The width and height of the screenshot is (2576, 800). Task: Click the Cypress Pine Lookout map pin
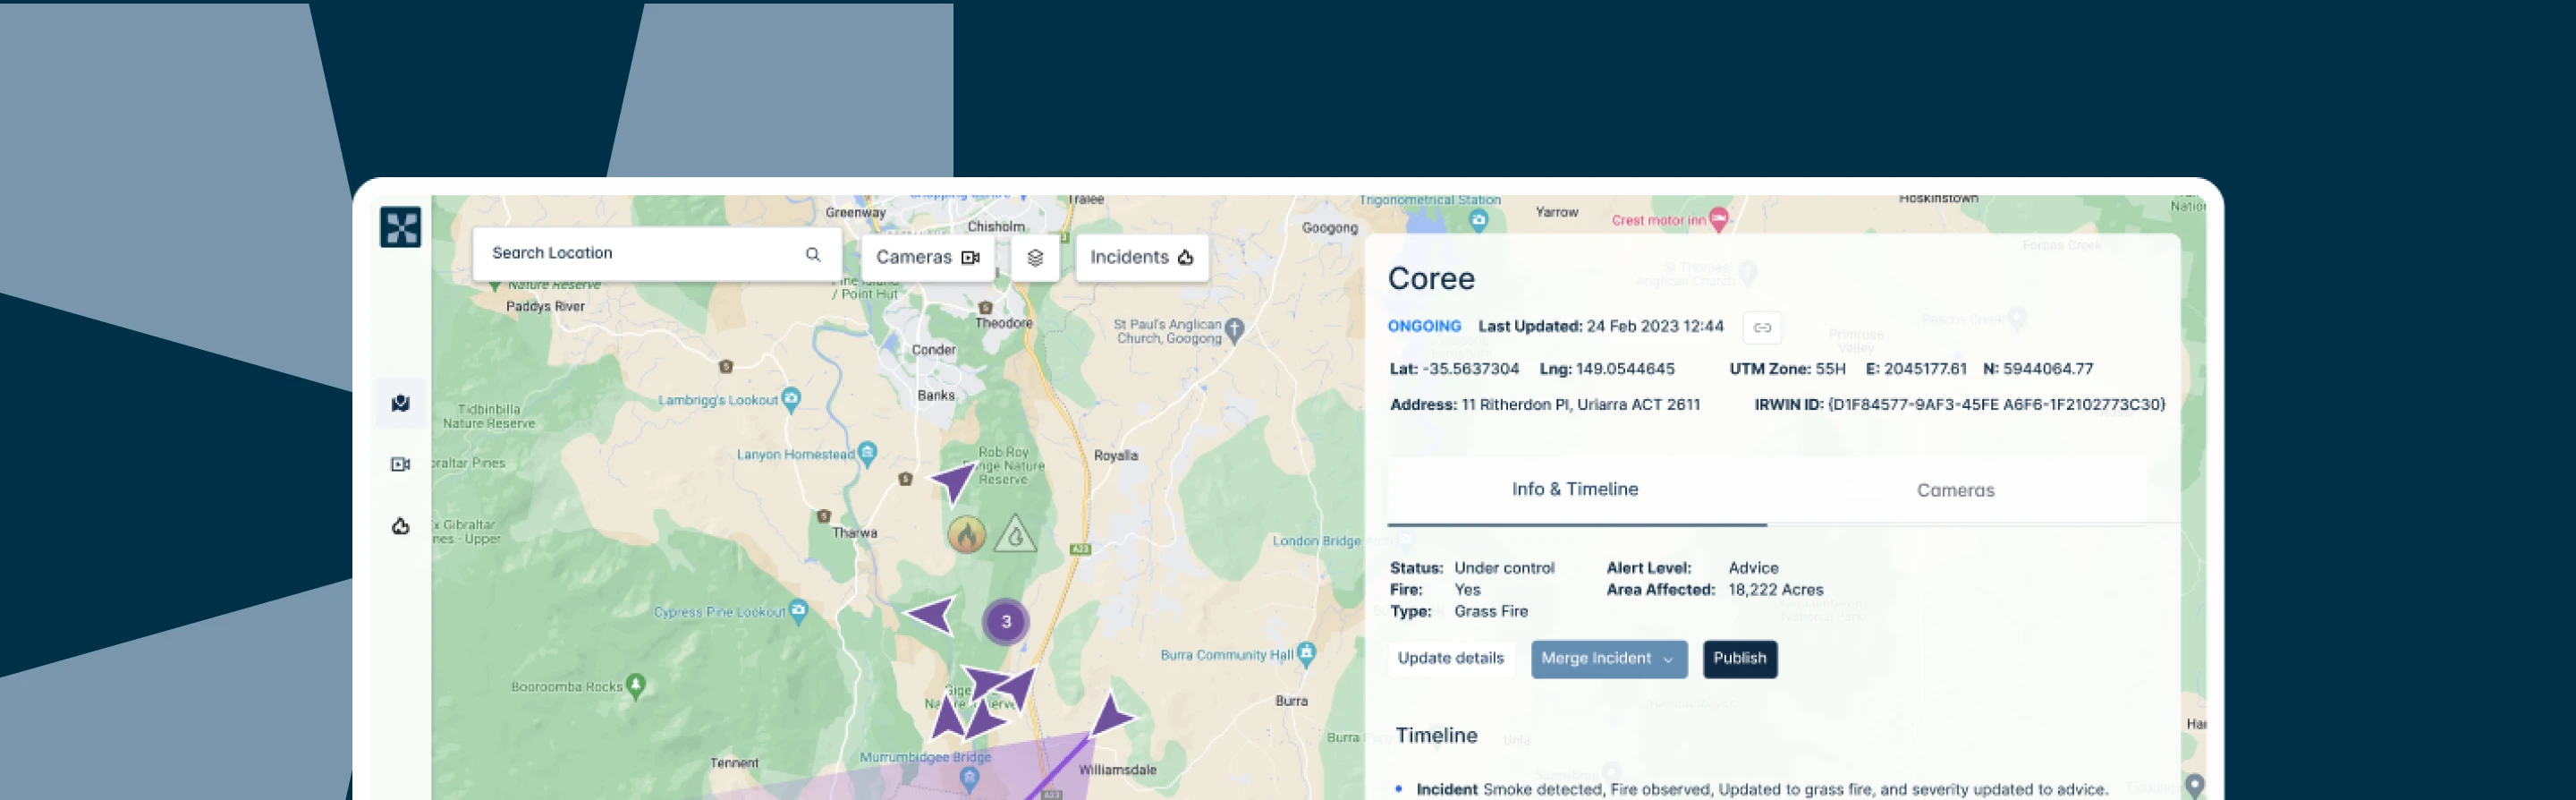coord(798,610)
